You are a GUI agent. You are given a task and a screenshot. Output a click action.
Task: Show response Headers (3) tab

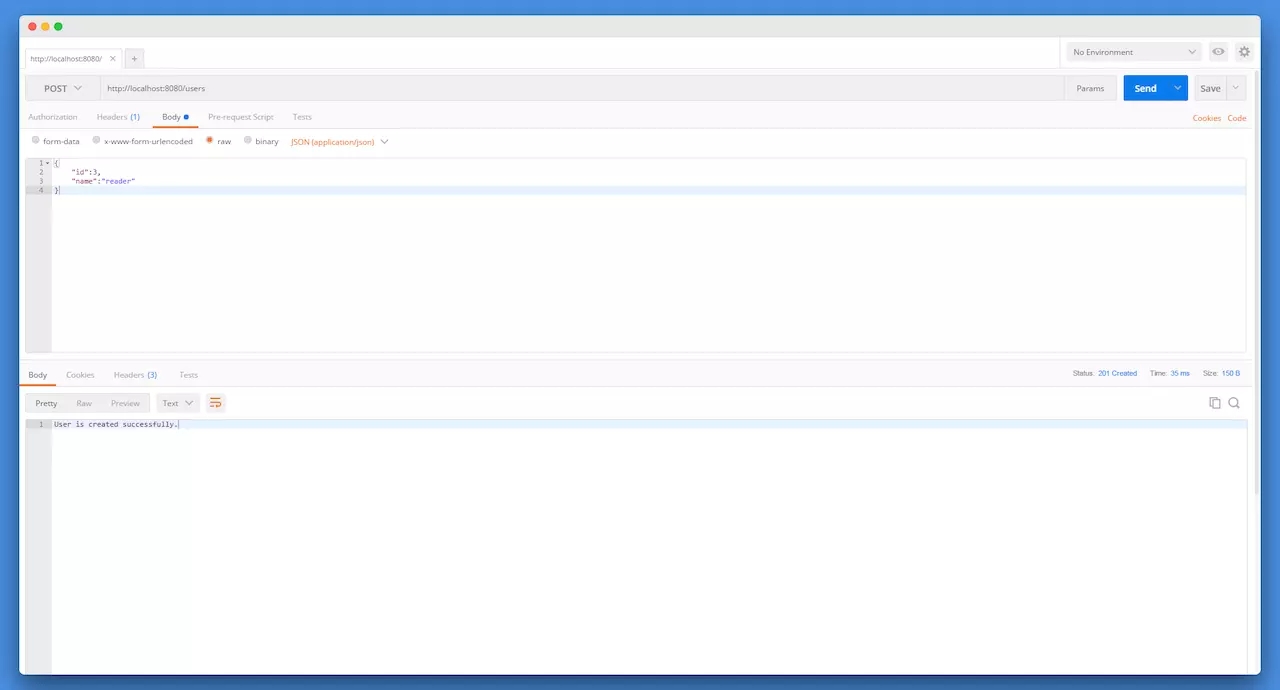tap(135, 375)
